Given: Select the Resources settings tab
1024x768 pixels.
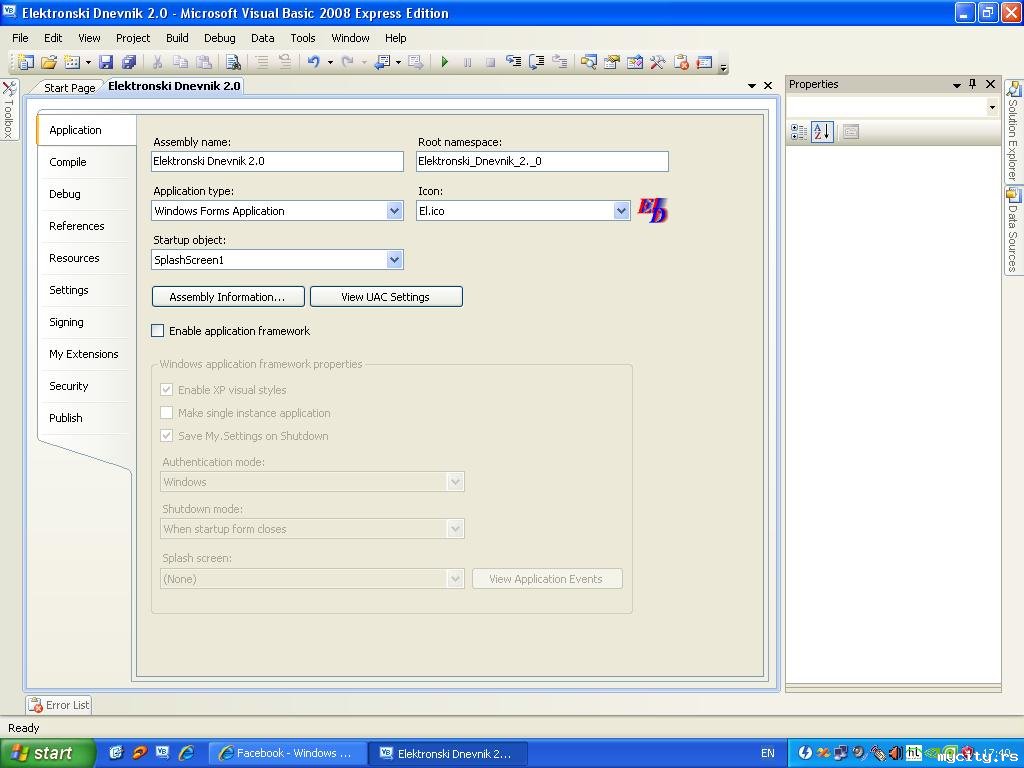Looking at the screenshot, I should click(x=74, y=258).
